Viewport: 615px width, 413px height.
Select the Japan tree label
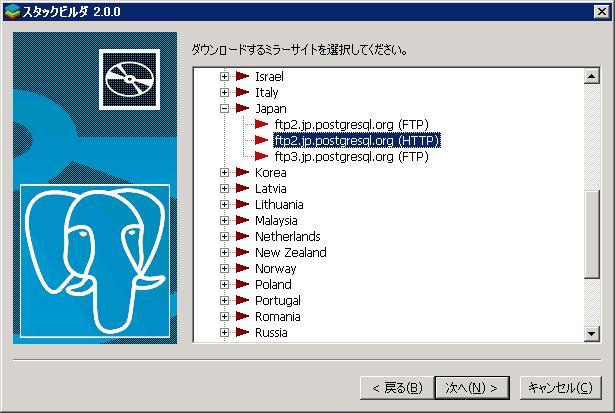point(271,109)
